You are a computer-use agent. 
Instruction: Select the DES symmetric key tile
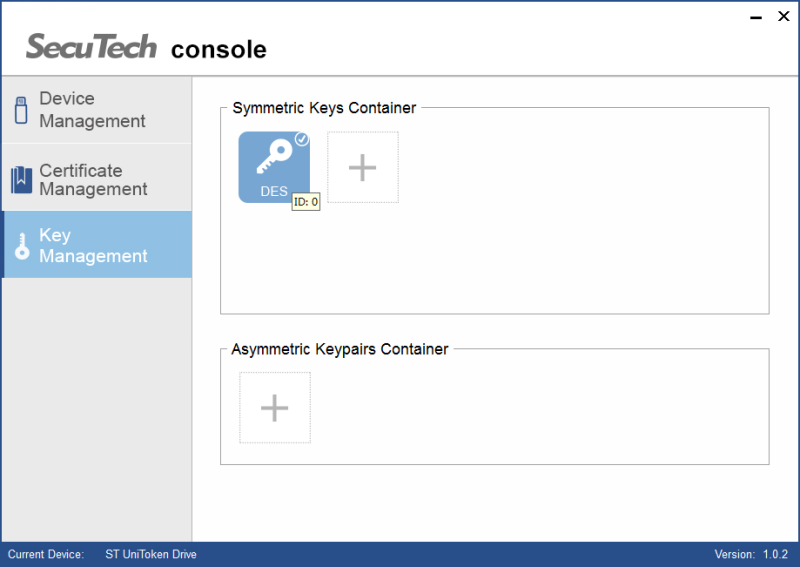tap(274, 167)
